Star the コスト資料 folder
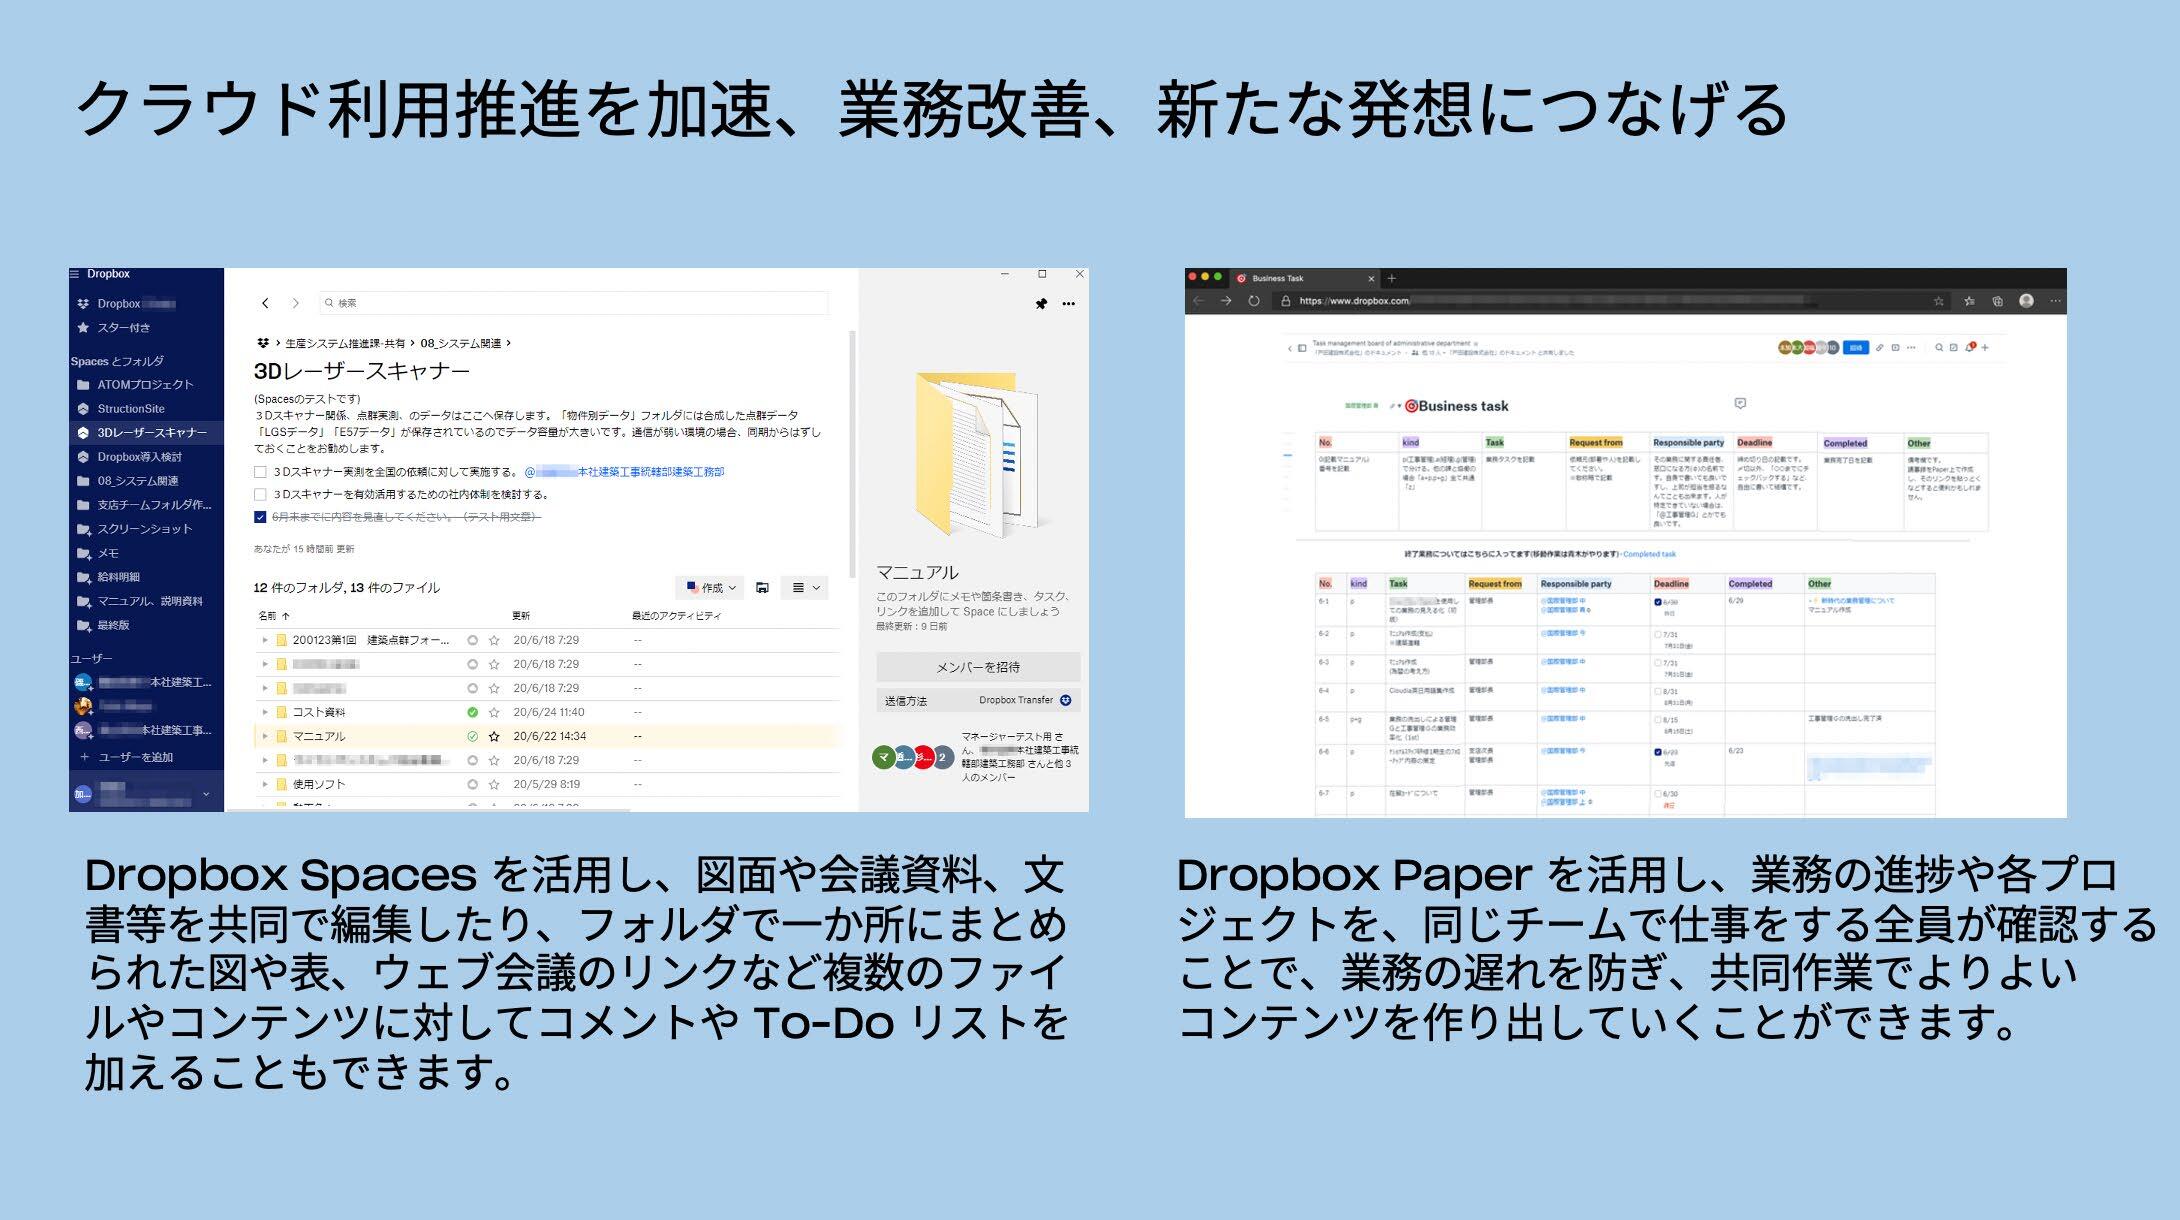 point(494,712)
